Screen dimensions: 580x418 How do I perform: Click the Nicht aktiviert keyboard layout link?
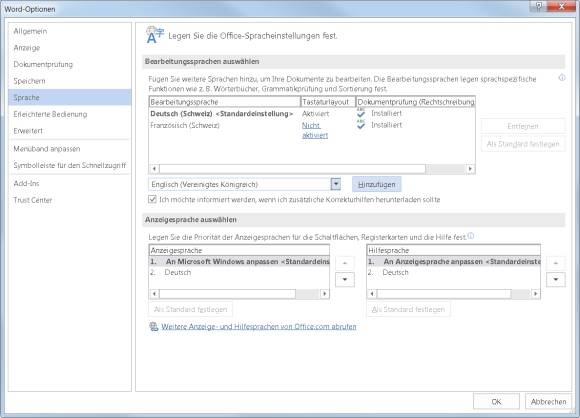click(315, 131)
